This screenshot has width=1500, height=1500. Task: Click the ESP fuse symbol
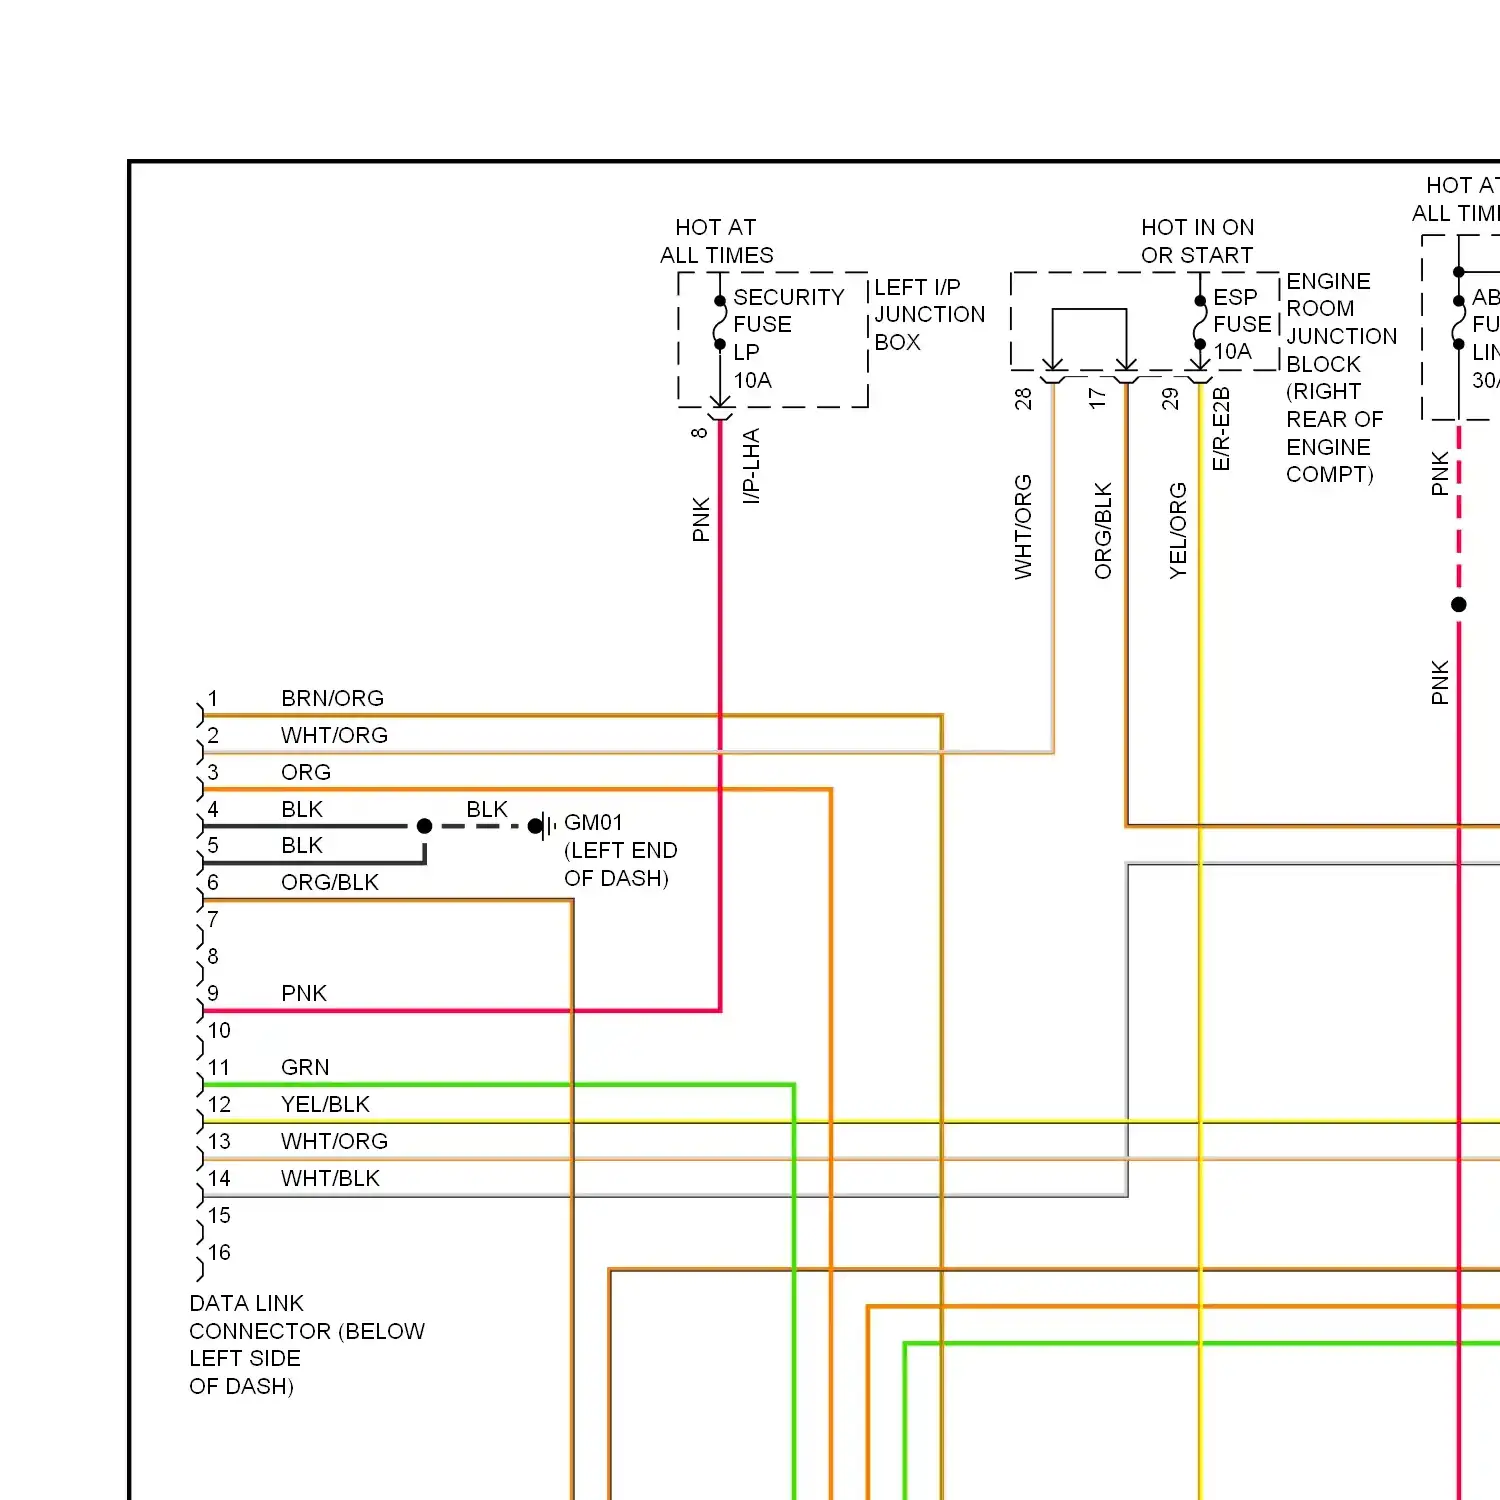pyautogui.click(x=1200, y=323)
